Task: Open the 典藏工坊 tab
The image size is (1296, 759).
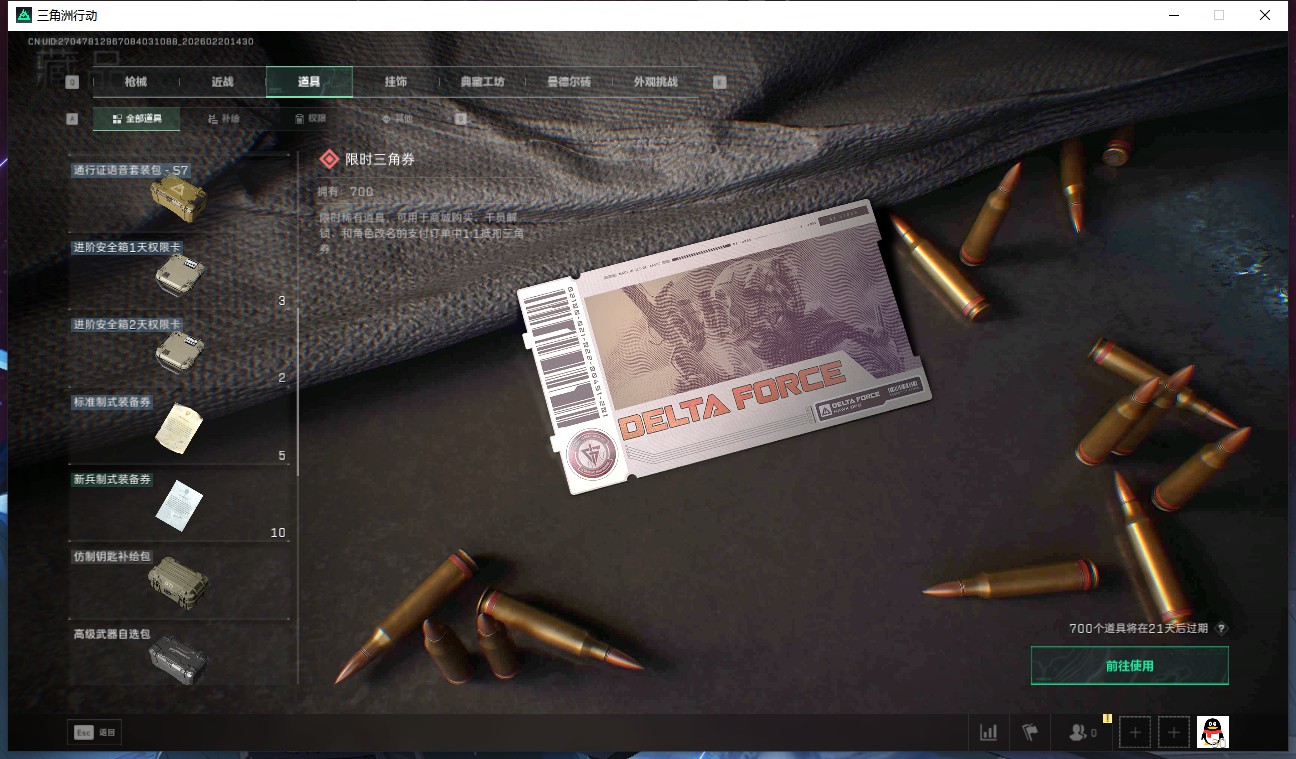Action: coord(482,82)
